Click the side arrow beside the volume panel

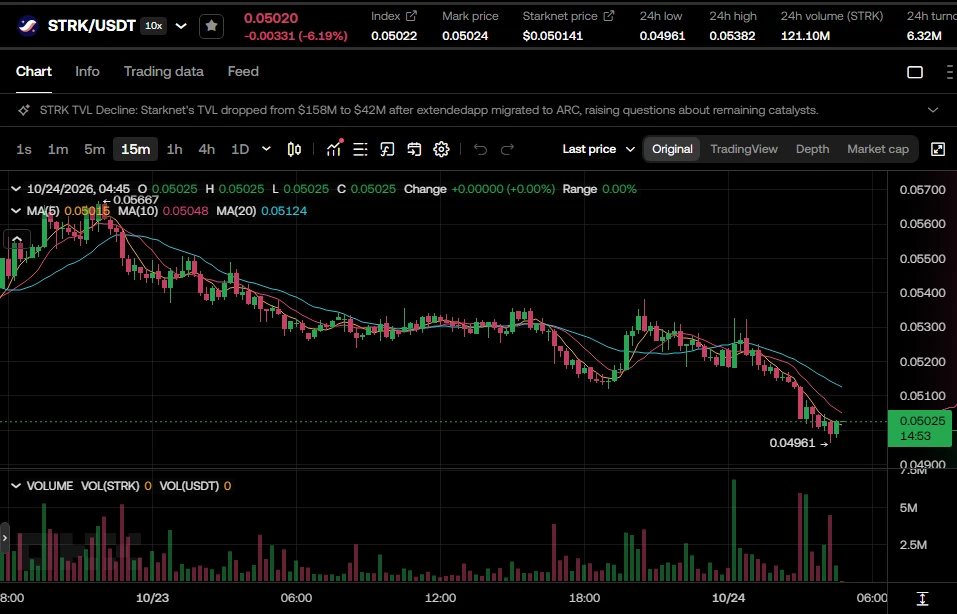5,538
